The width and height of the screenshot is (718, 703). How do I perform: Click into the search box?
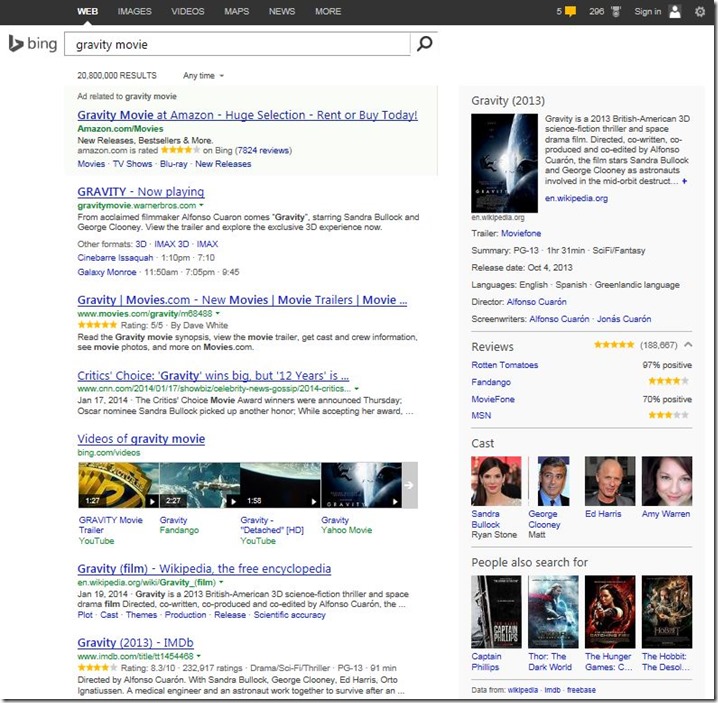coord(237,44)
